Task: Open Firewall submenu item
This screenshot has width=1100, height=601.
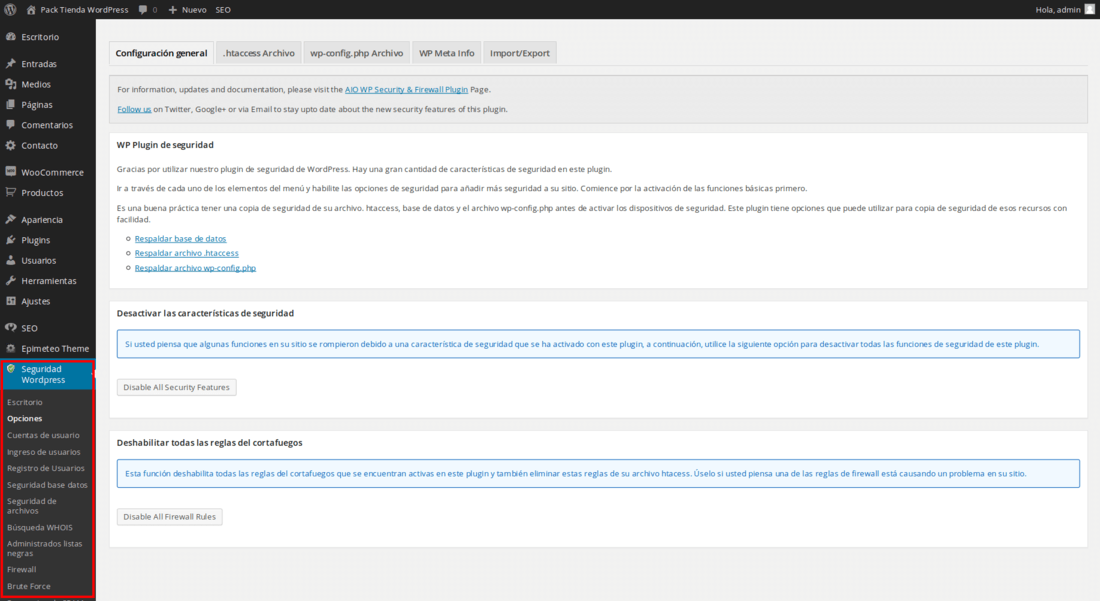Action: [21, 569]
